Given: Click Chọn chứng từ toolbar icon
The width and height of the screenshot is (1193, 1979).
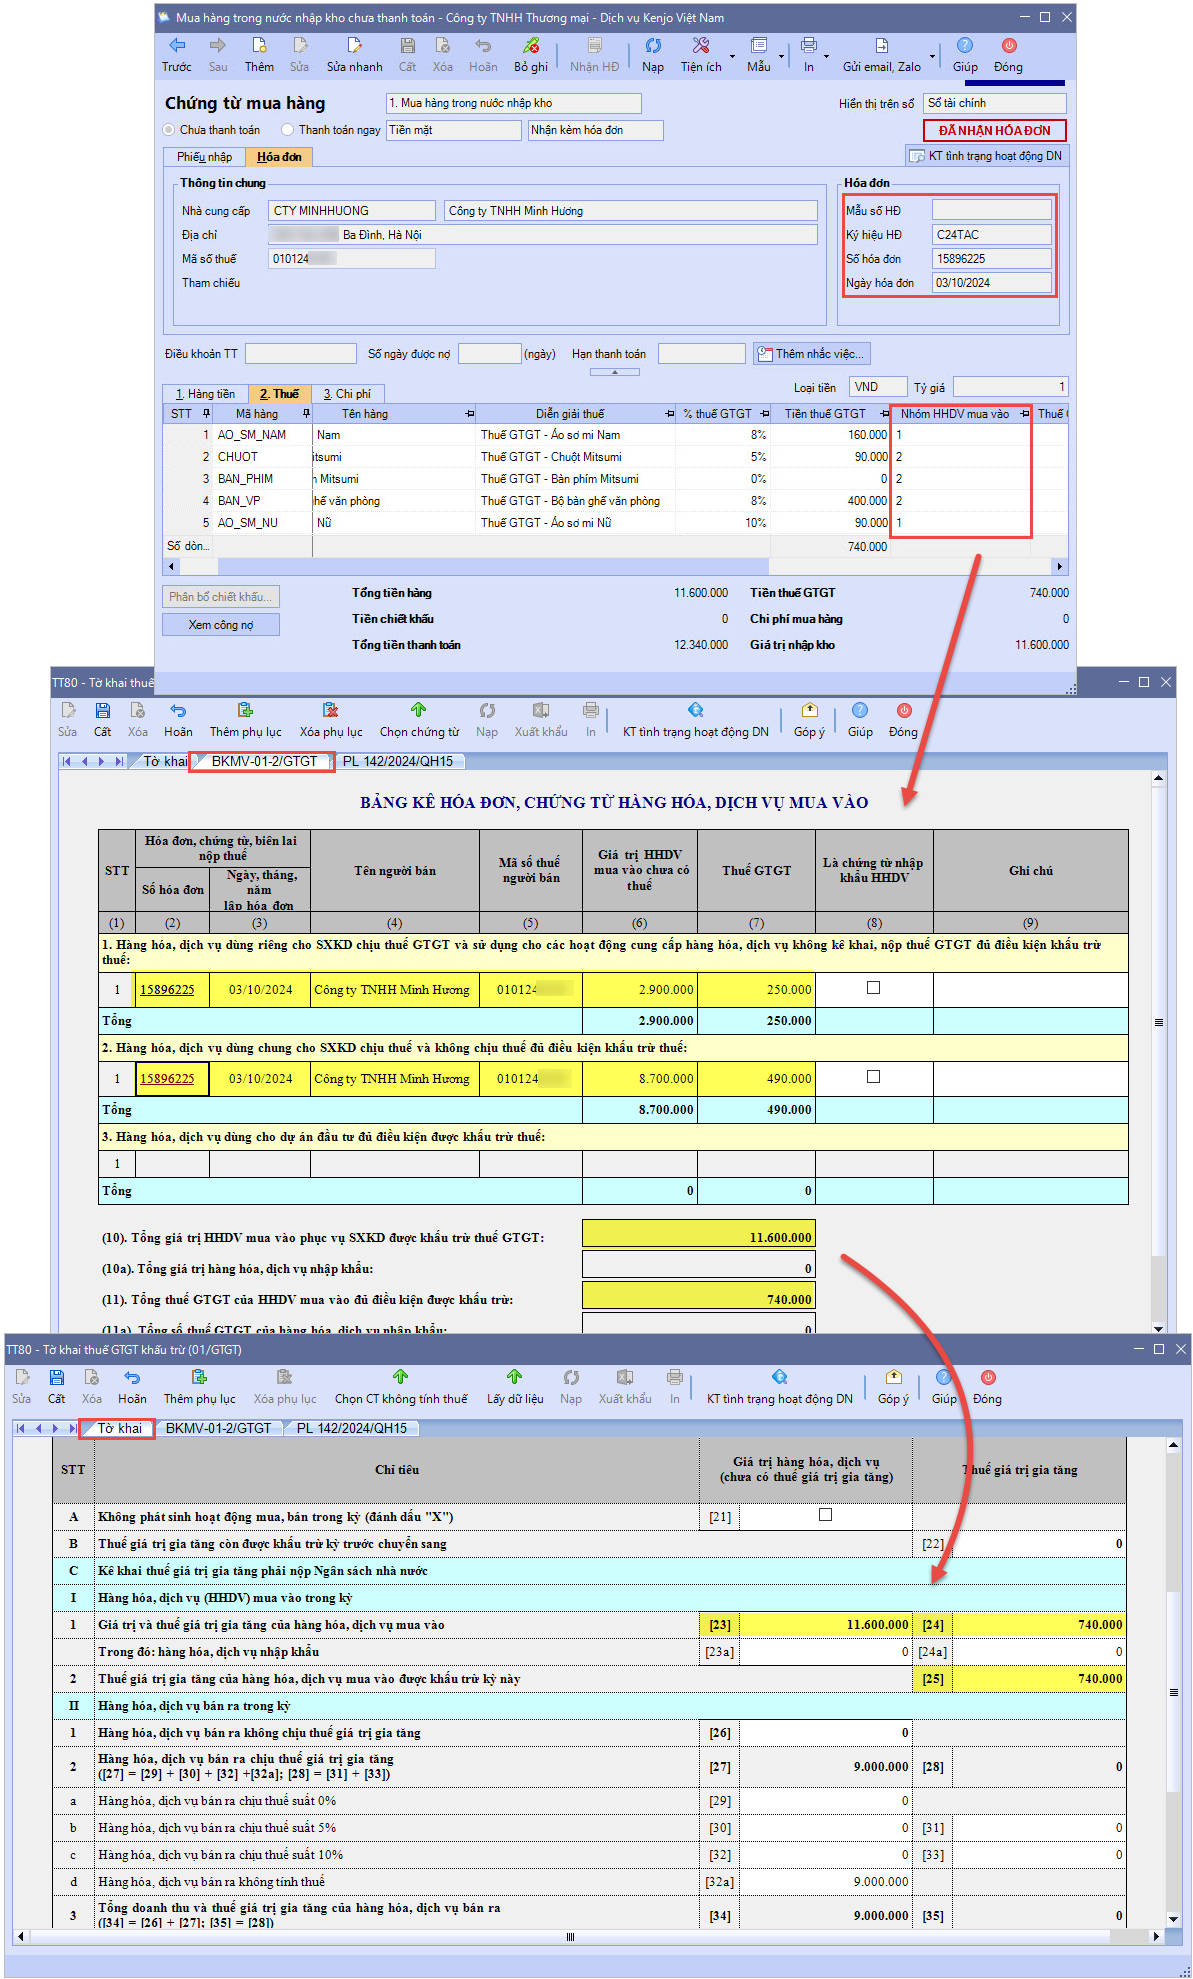Looking at the screenshot, I should point(418,711).
